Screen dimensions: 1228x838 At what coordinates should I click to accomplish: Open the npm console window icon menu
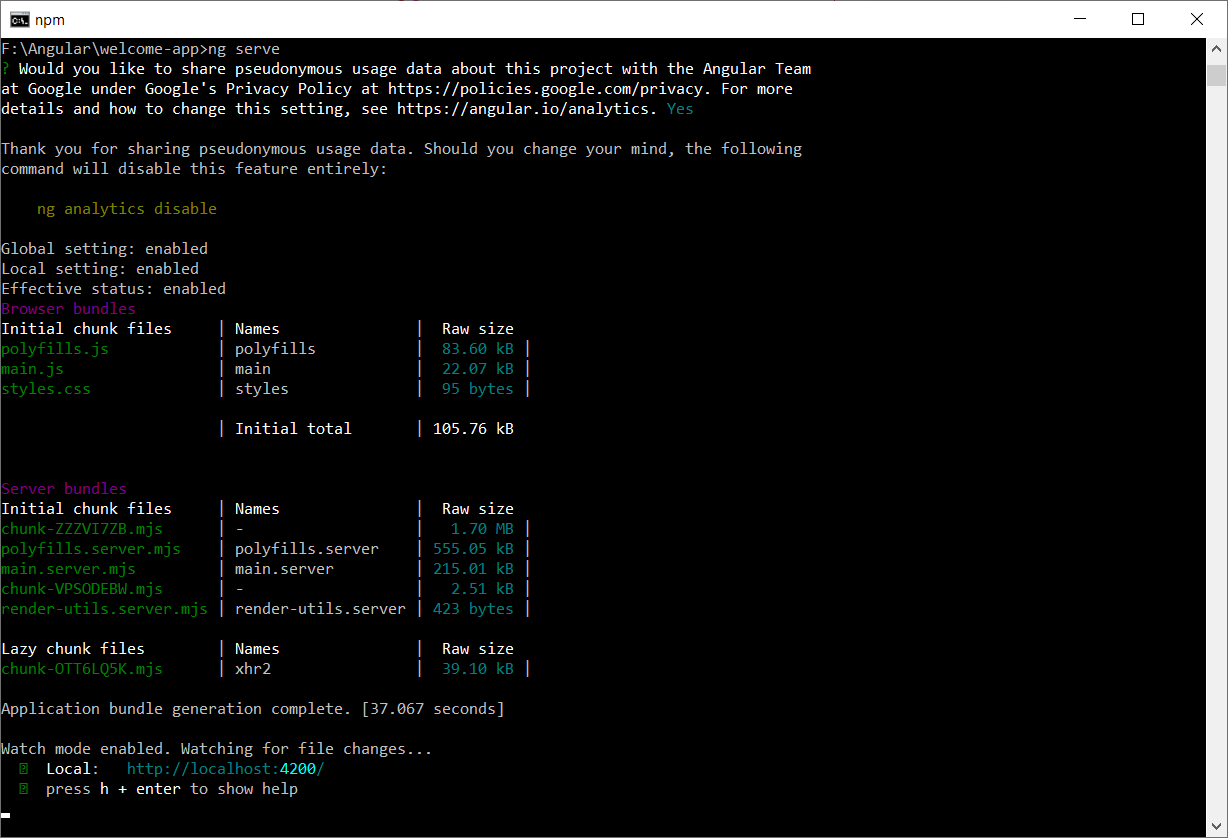pyautogui.click(x=19, y=19)
